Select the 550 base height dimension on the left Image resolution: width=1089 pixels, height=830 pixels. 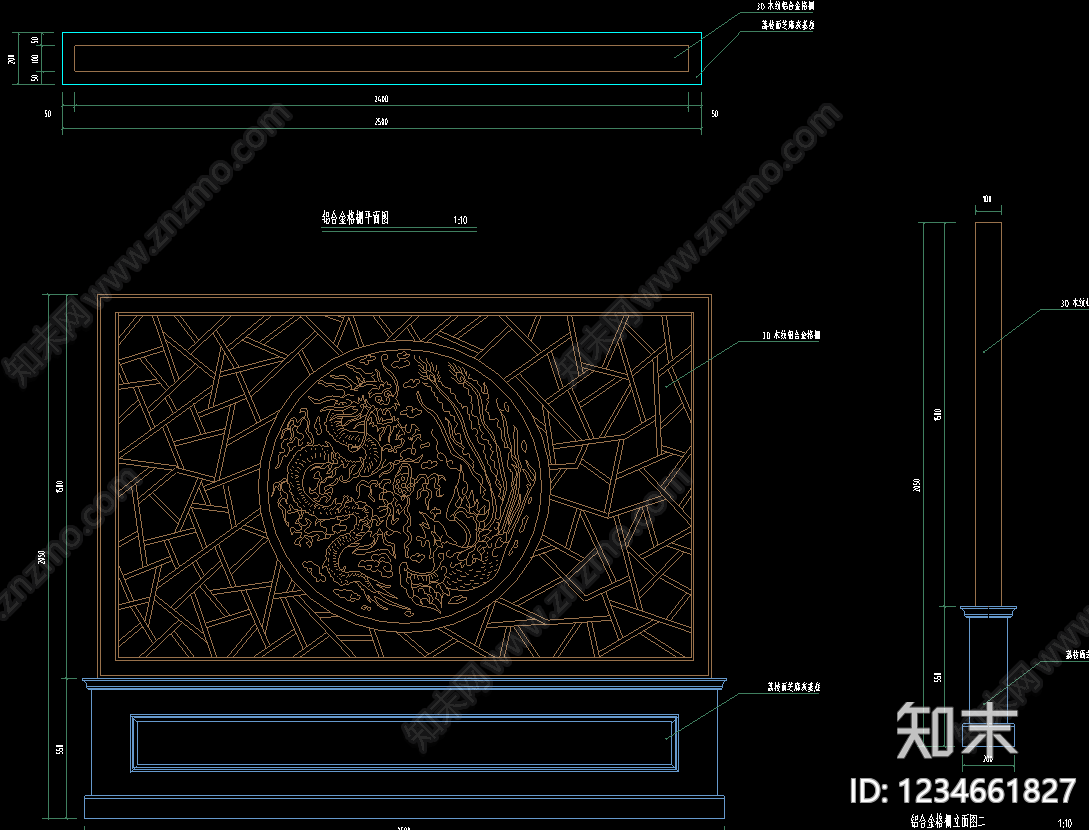tap(60, 749)
